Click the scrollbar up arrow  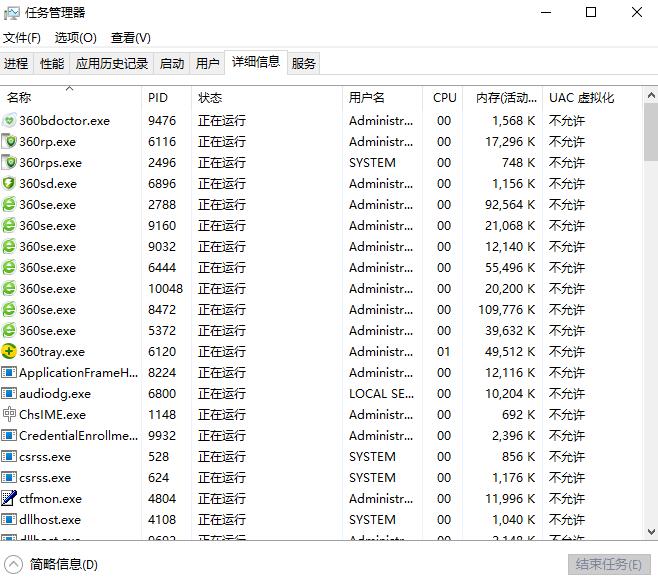[651, 96]
